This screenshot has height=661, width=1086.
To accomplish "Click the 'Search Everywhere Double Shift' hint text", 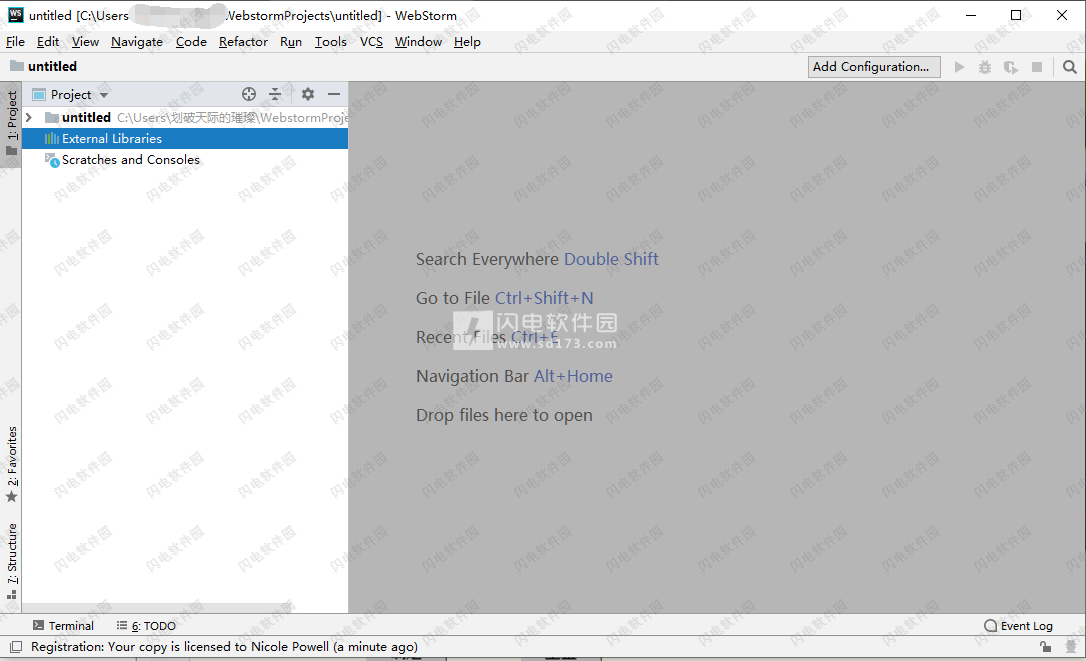I will [537, 259].
